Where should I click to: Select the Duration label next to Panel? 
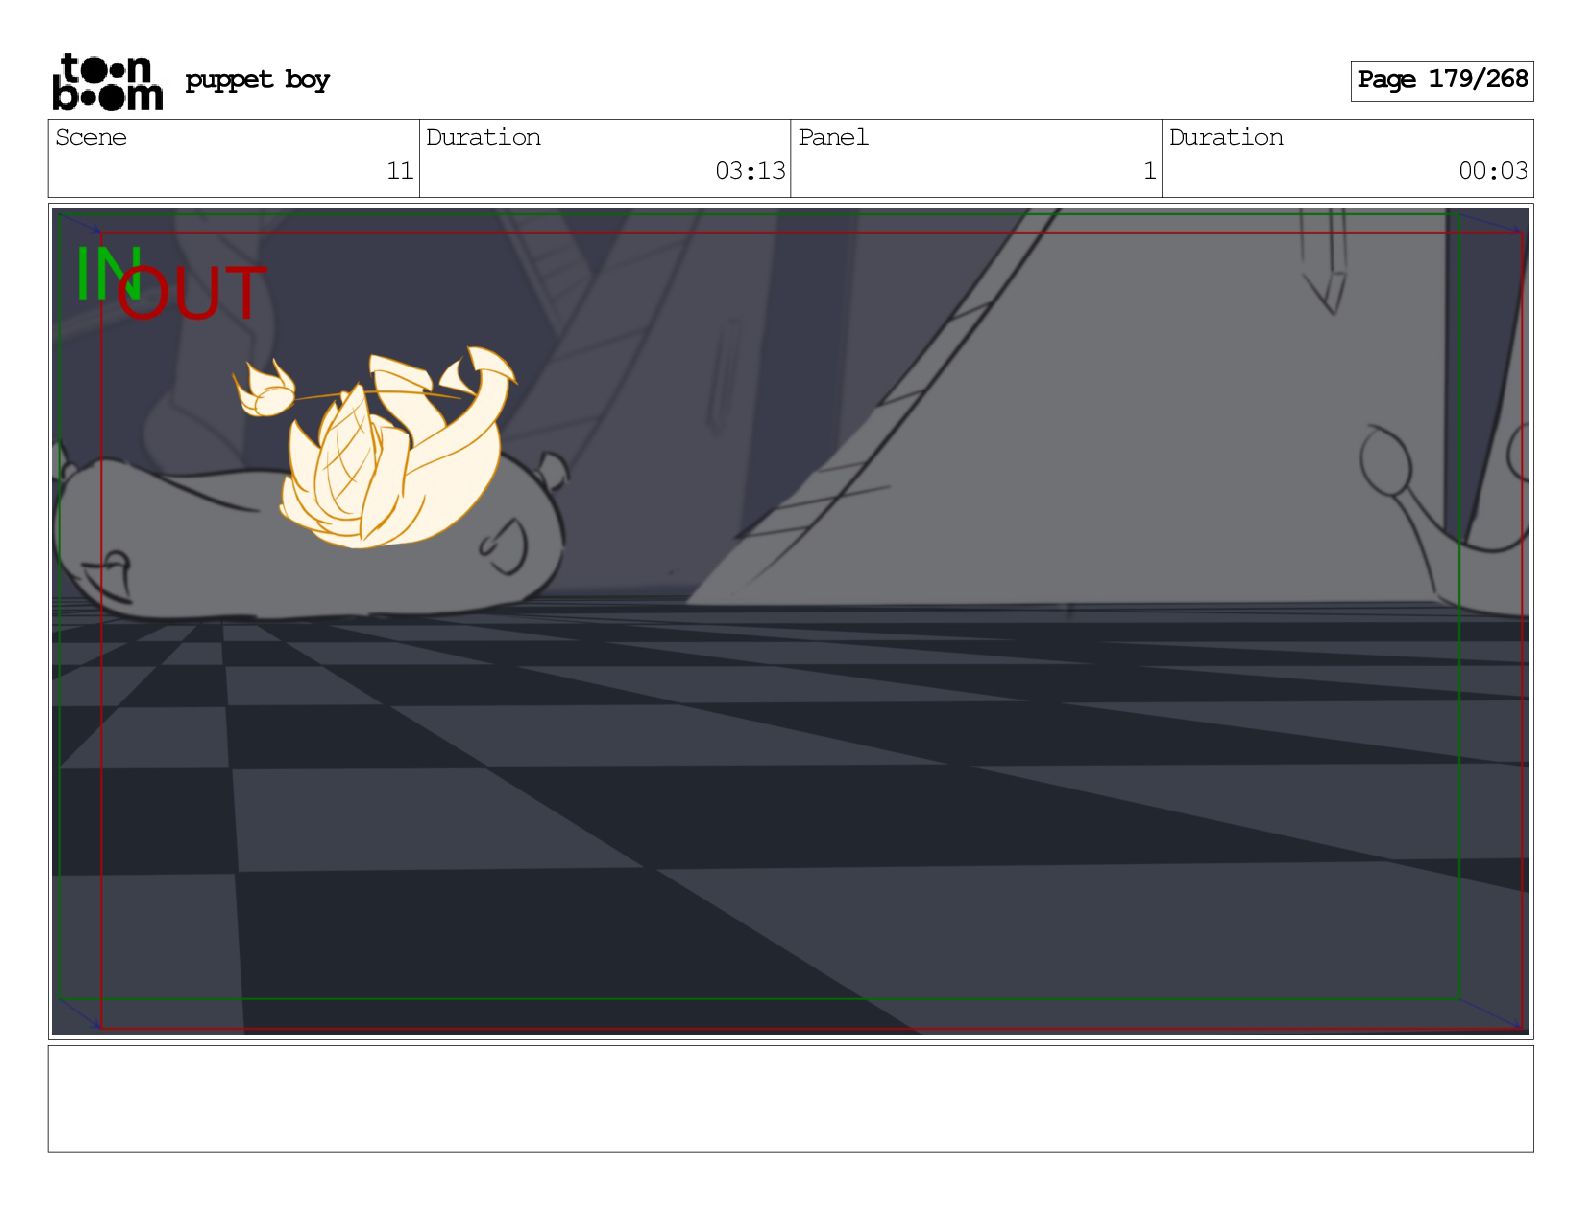tap(1227, 137)
